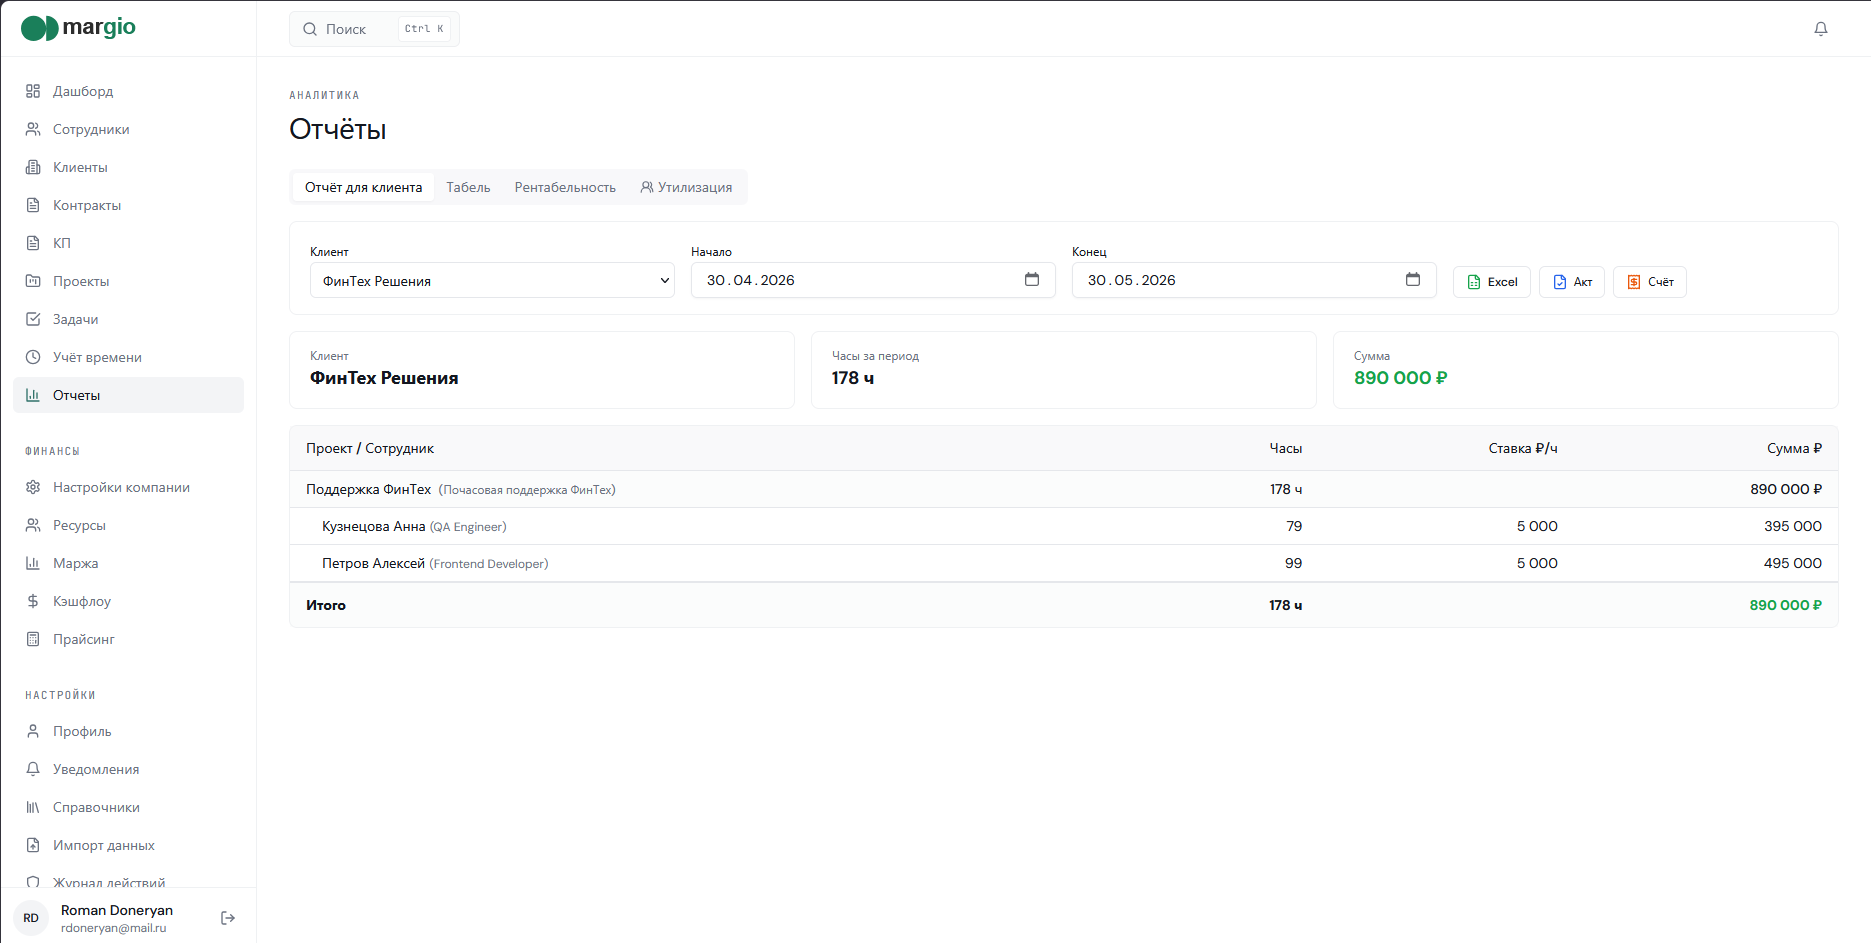This screenshot has width=1871, height=943.
Task: Open the notifications bell icon
Action: pyautogui.click(x=1820, y=29)
